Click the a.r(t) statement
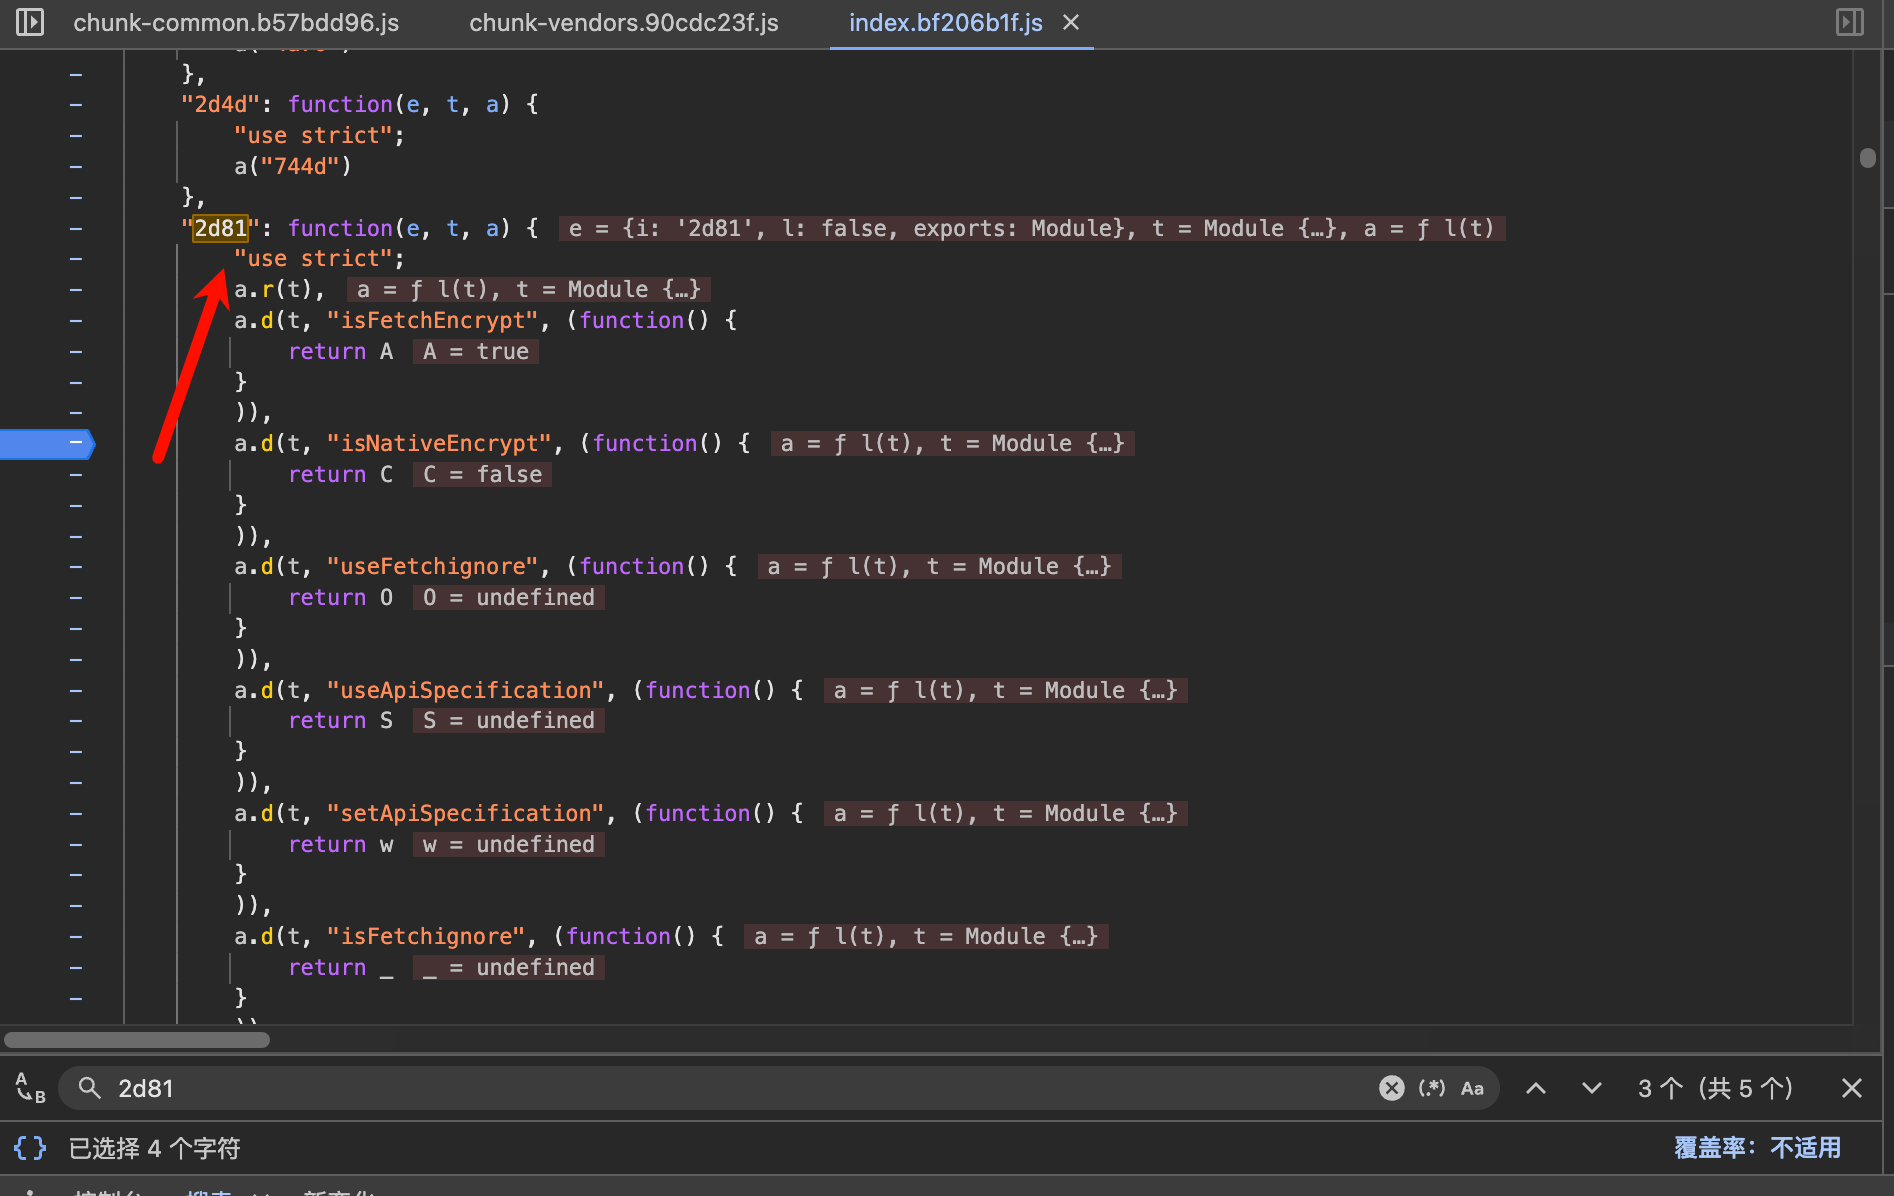The image size is (1894, 1196). click(x=279, y=290)
